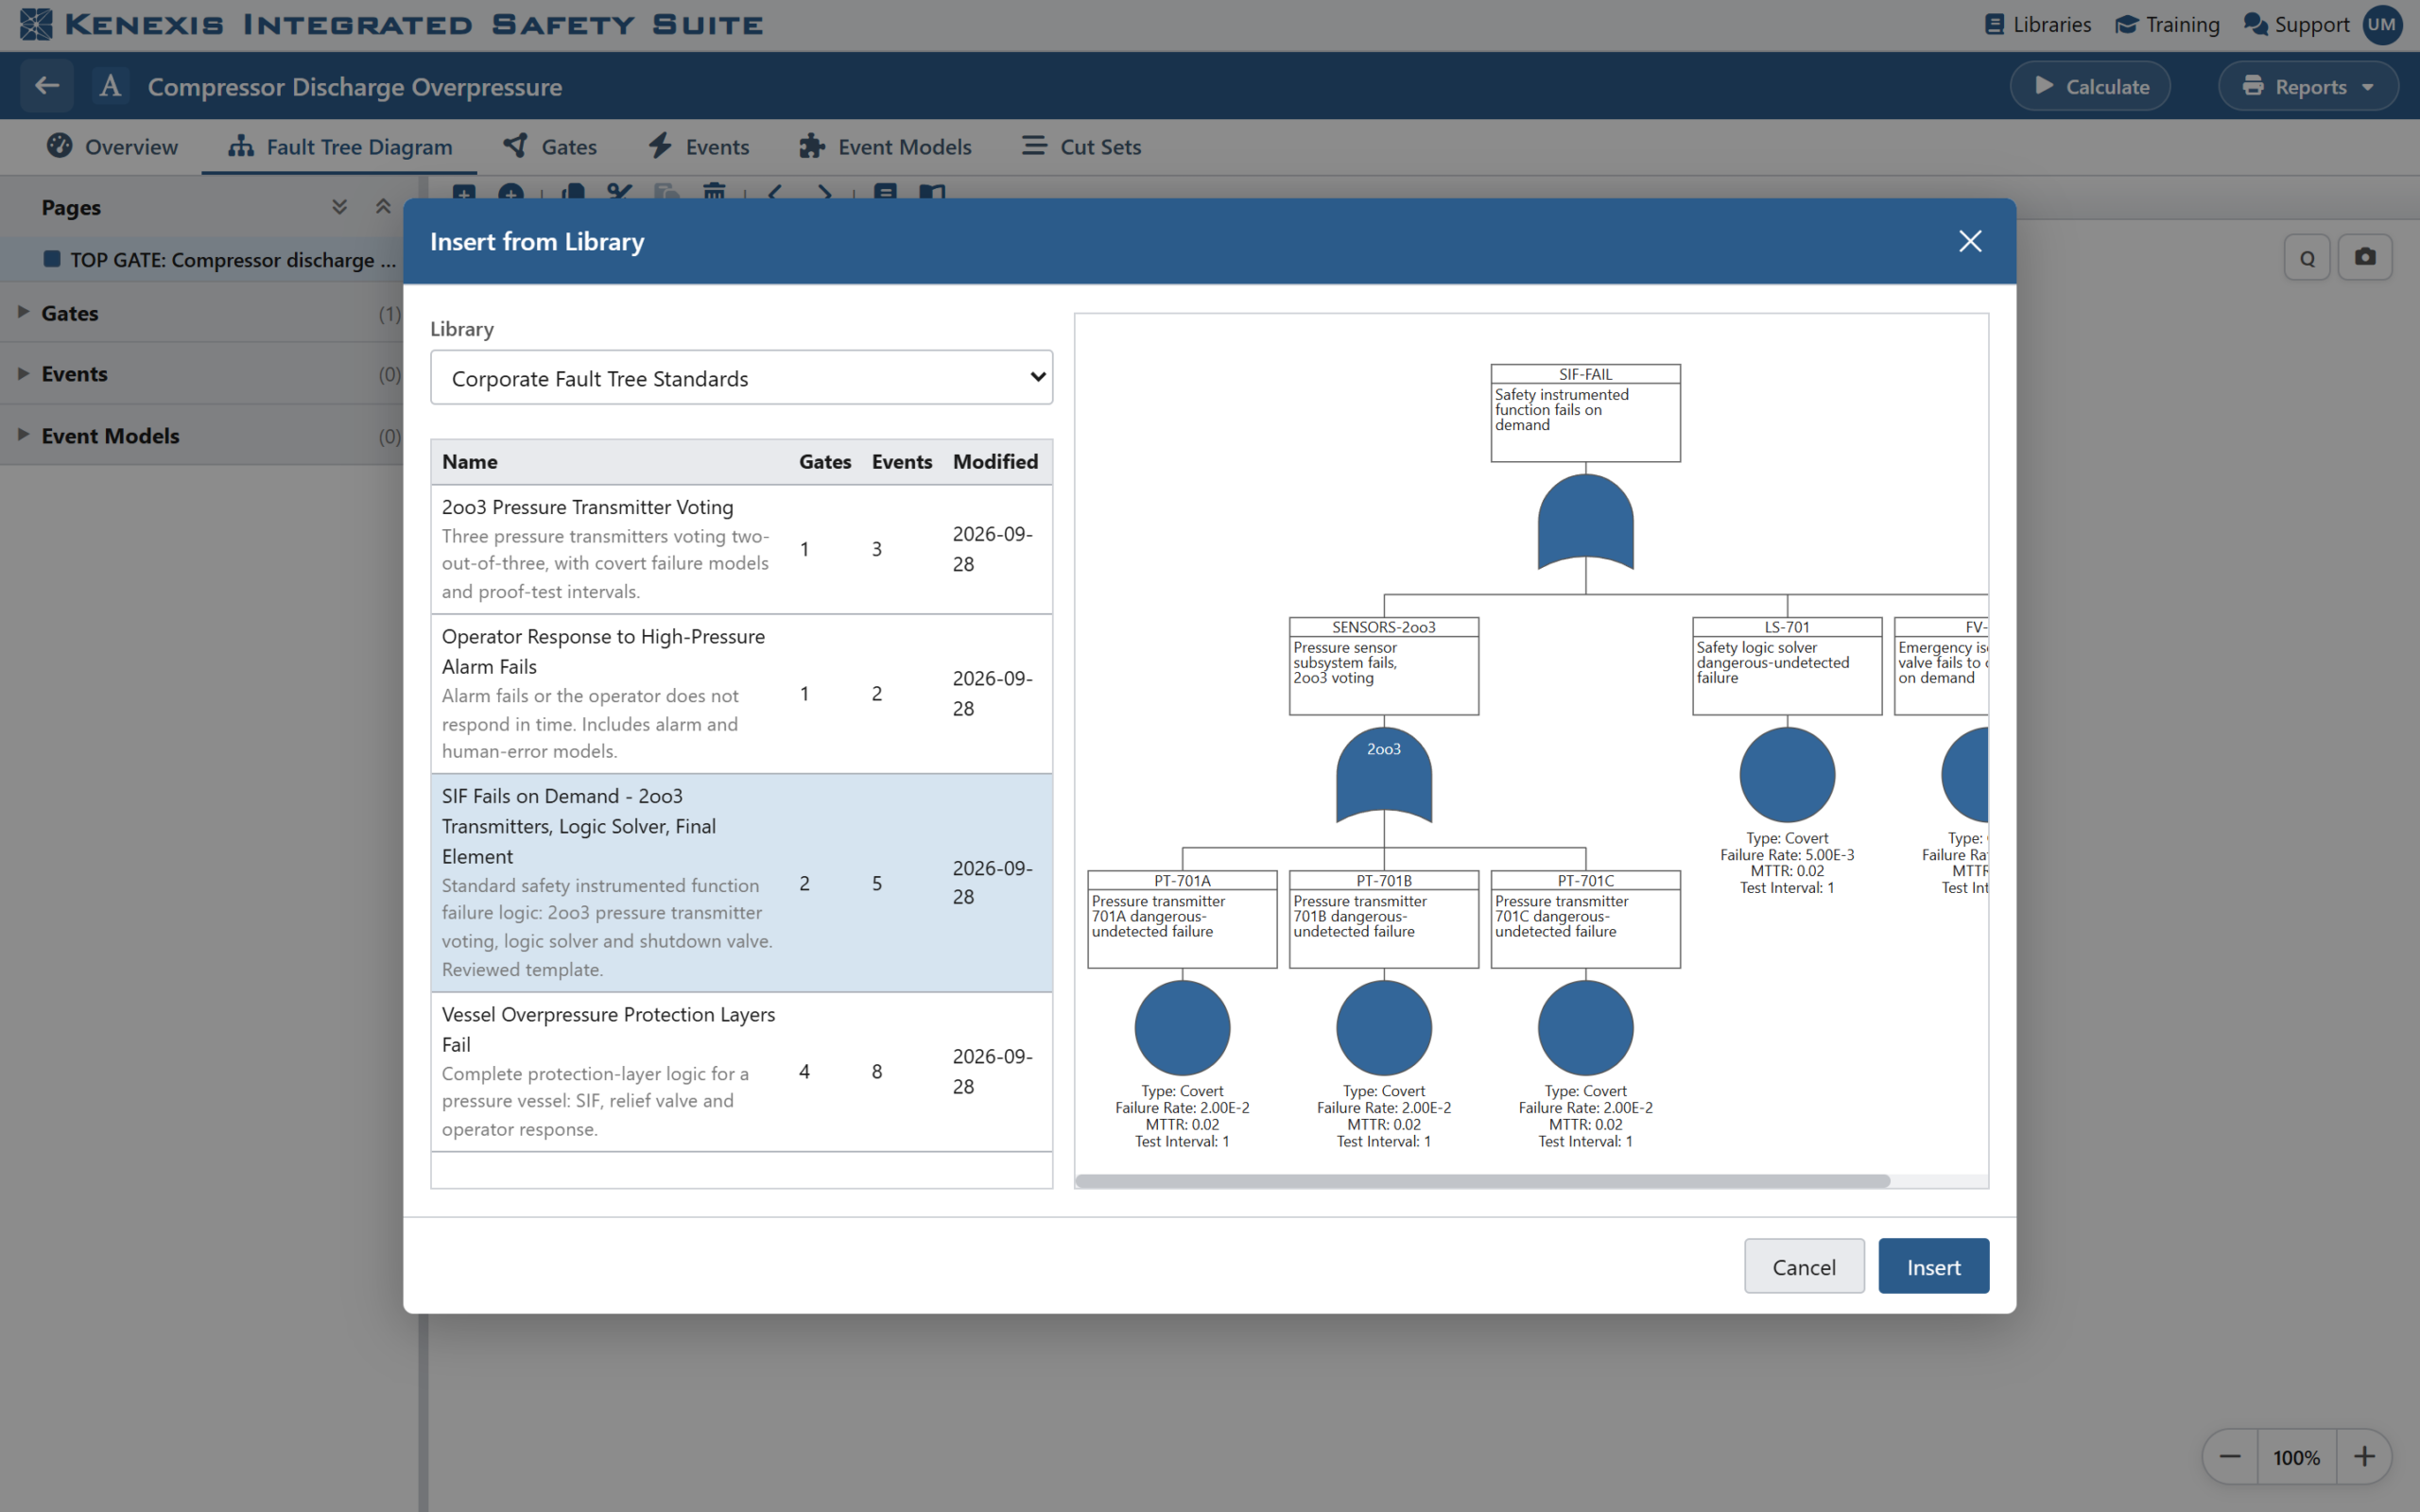The height and width of the screenshot is (1512, 2420).
Task: Click the PT-701A event circle in preview
Action: point(1182,1028)
